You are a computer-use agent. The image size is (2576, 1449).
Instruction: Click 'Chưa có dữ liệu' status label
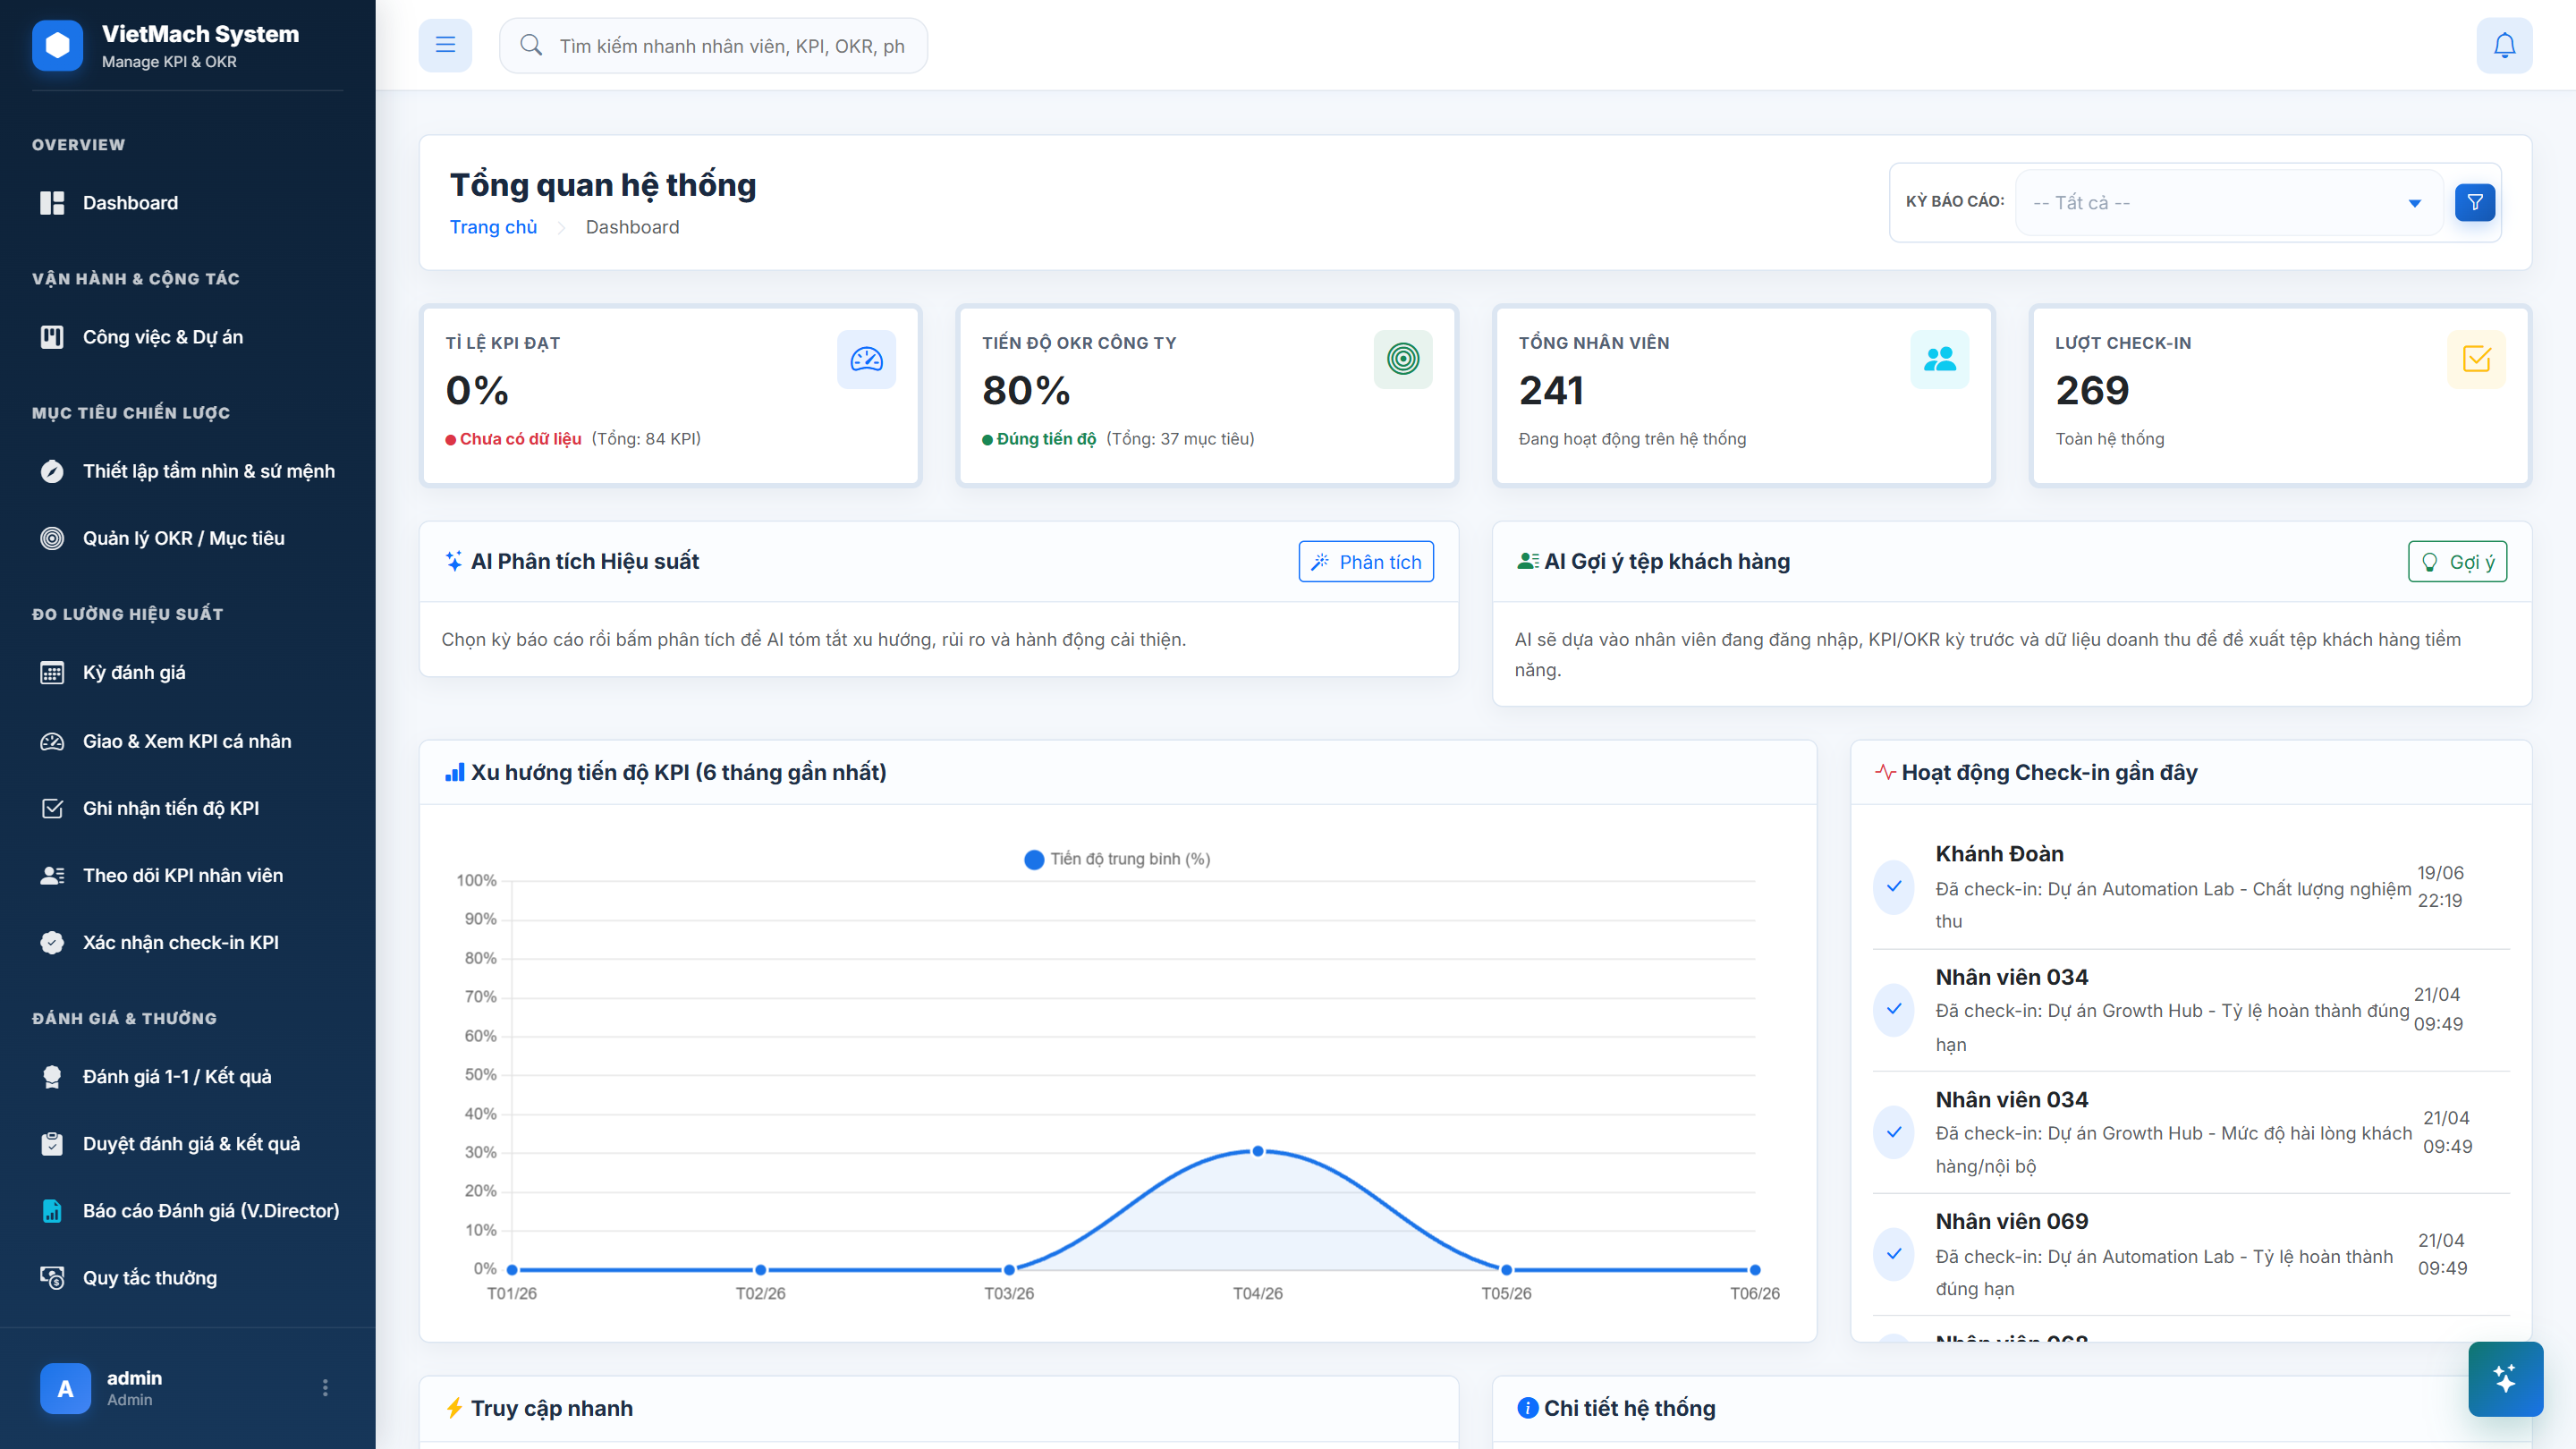[520, 439]
